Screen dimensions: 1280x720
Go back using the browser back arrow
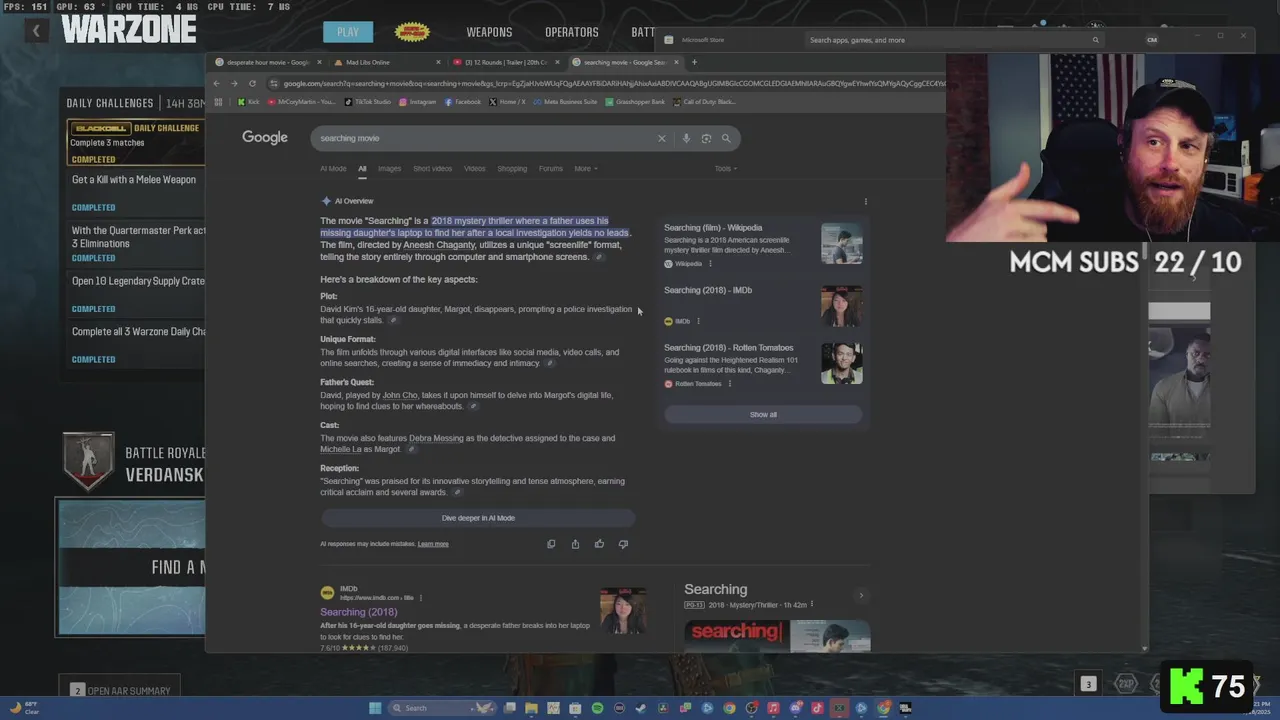pyautogui.click(x=217, y=83)
